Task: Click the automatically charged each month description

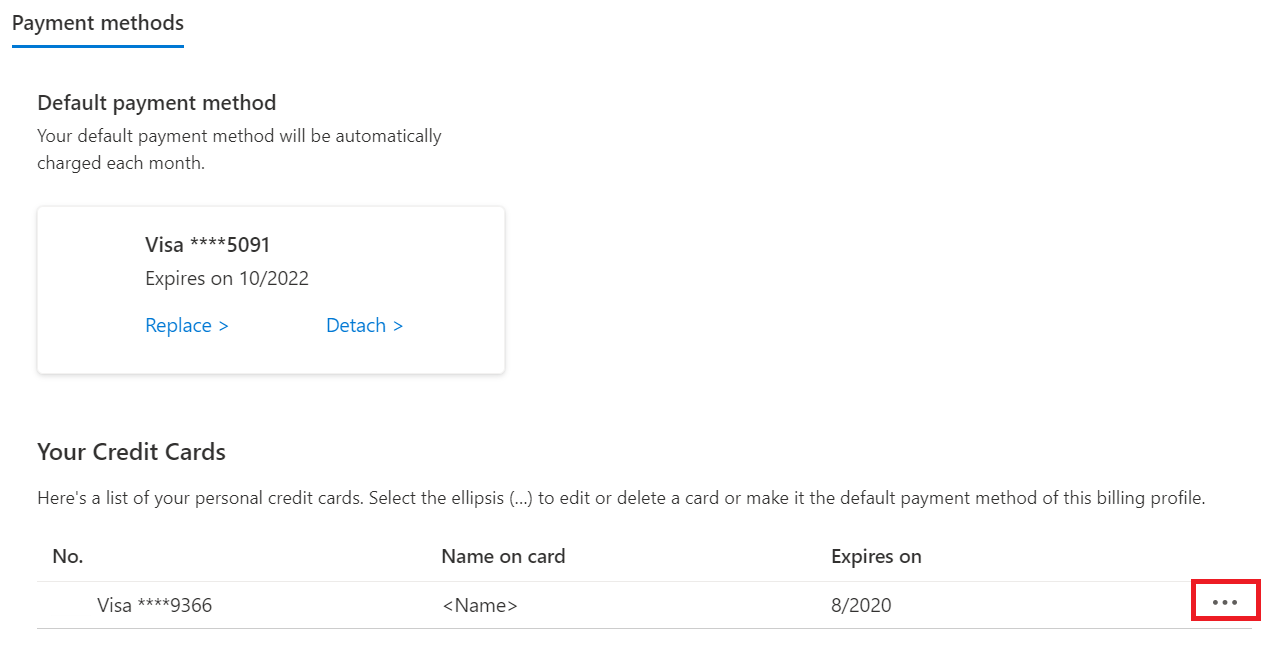Action: coord(239,149)
